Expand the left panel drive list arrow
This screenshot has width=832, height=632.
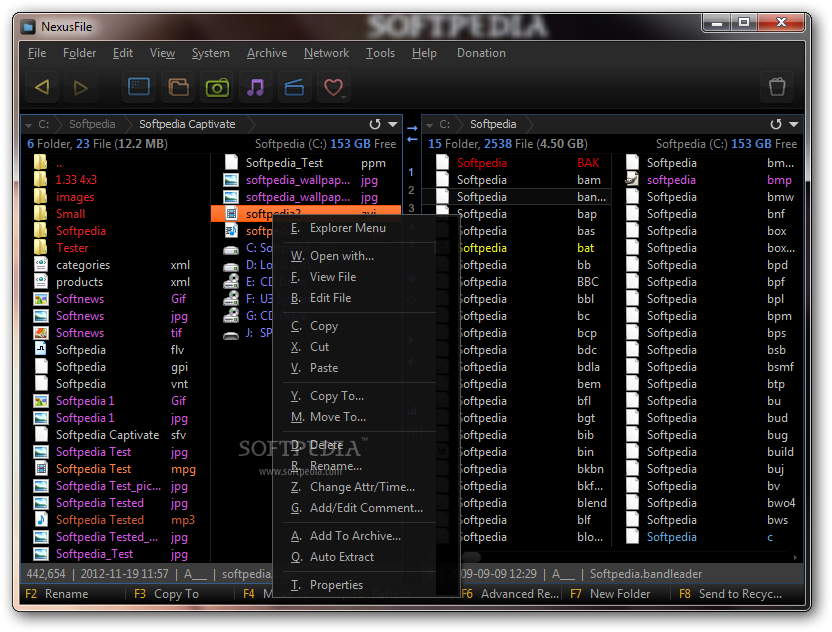point(28,125)
